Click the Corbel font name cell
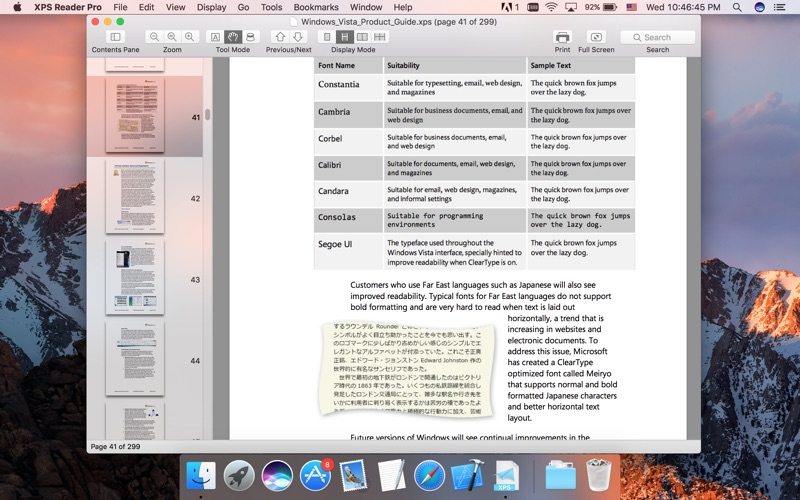Image resolution: width=800 pixels, height=500 pixels. click(348, 141)
